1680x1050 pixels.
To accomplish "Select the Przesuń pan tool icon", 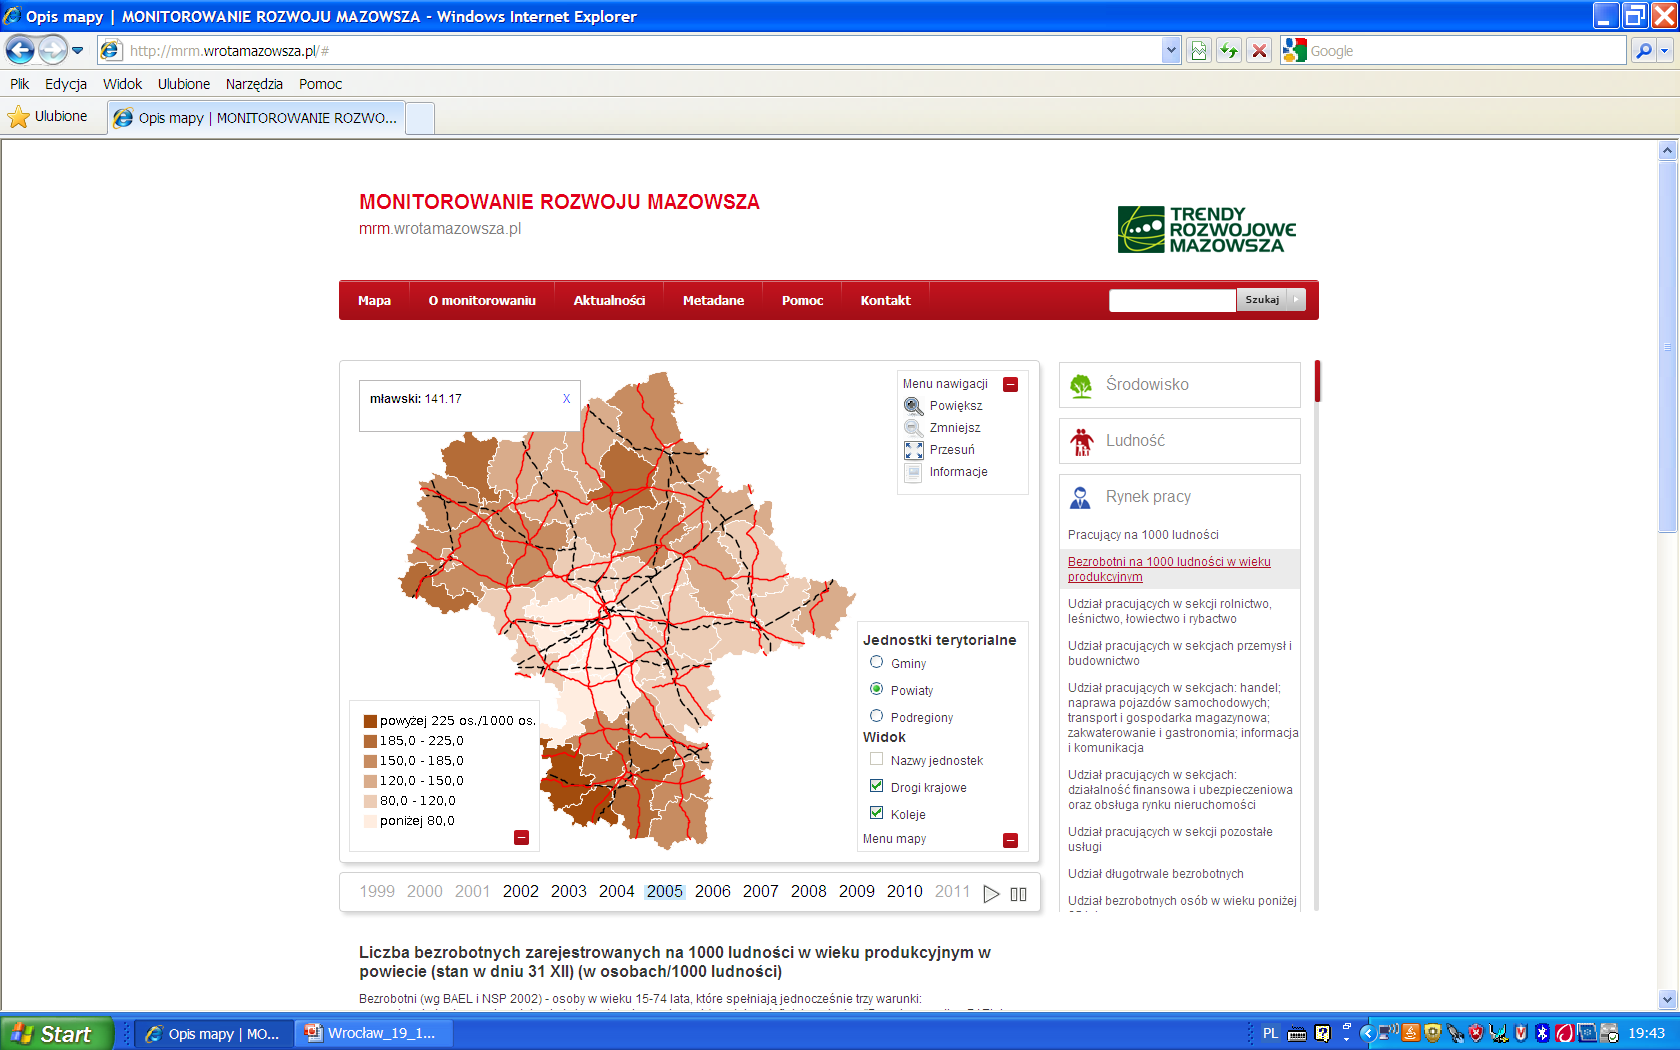I will click(x=913, y=450).
